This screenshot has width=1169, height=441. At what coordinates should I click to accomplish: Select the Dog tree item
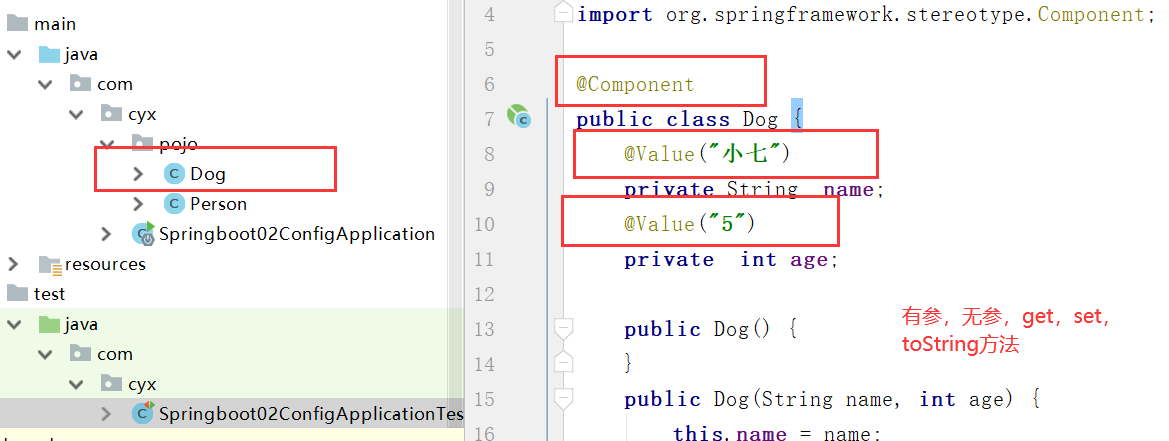coord(208,174)
